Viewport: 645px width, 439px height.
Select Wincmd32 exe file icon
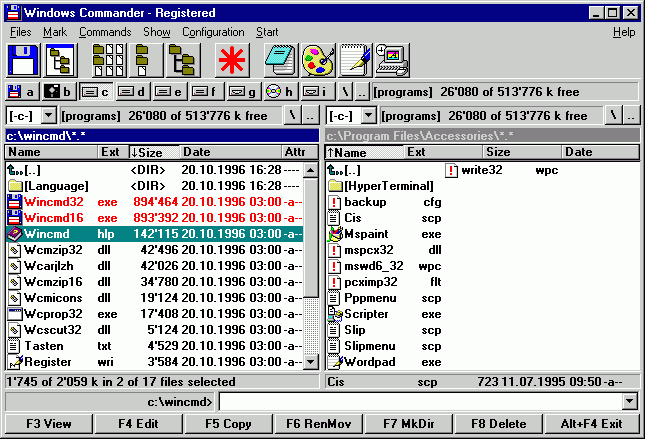(14, 202)
